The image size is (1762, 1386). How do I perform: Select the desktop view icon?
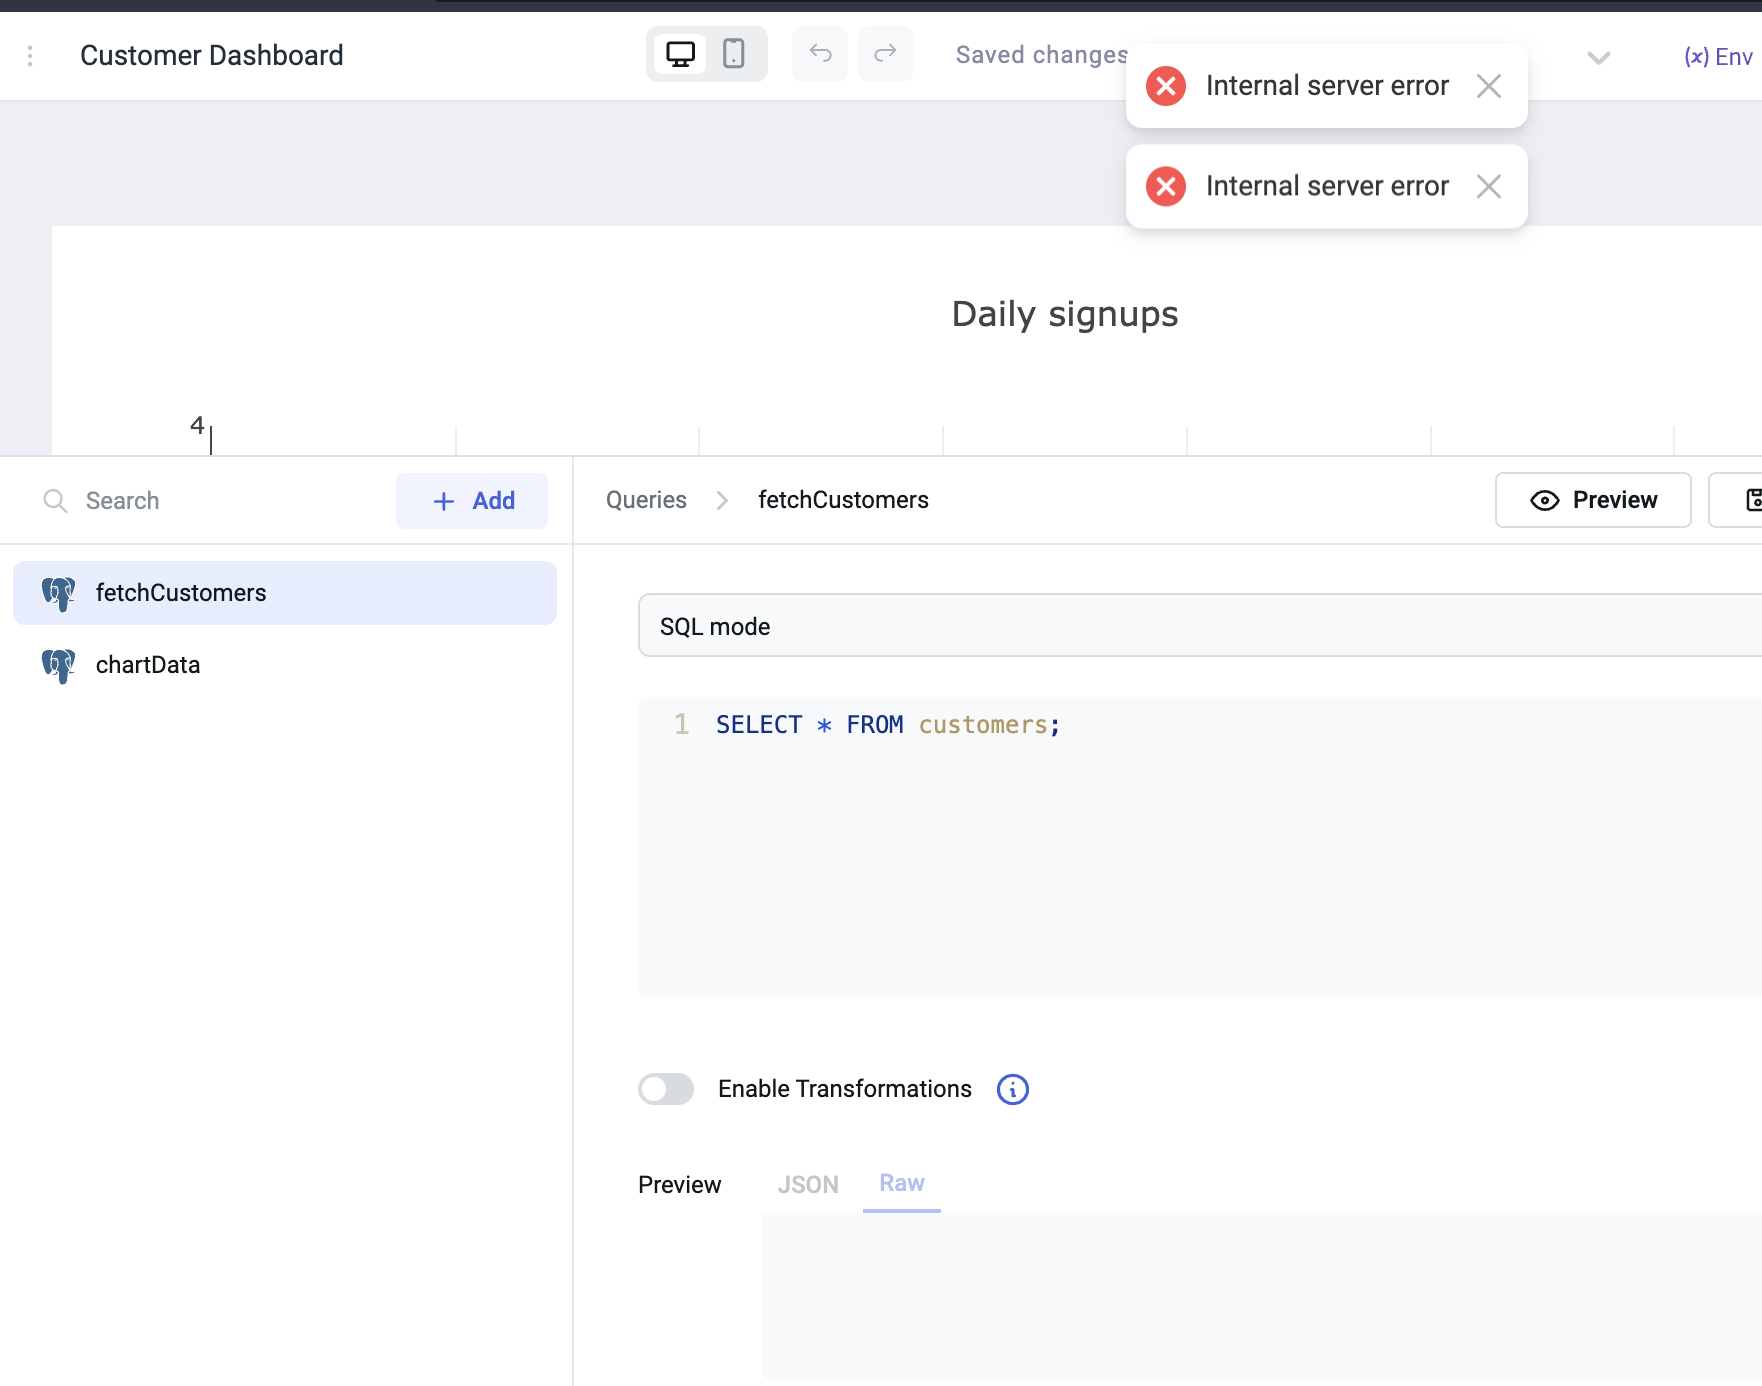pos(681,54)
